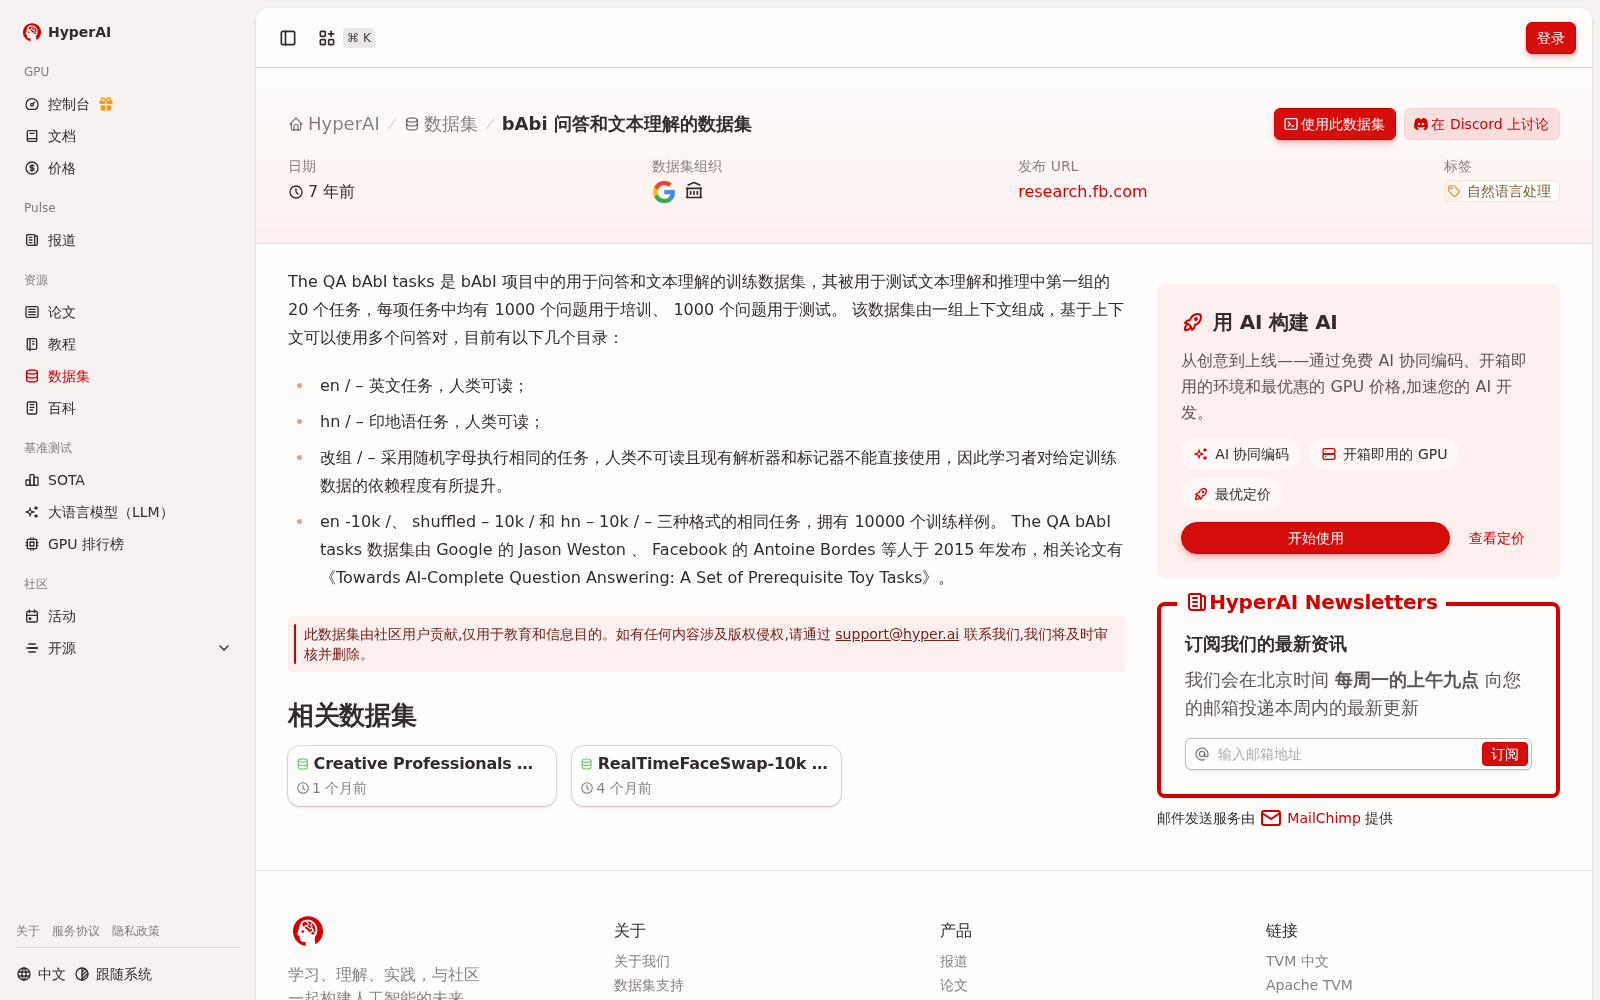Click 数据集支持 footer link
Viewport: 1600px width, 1000px height.
coord(649,985)
